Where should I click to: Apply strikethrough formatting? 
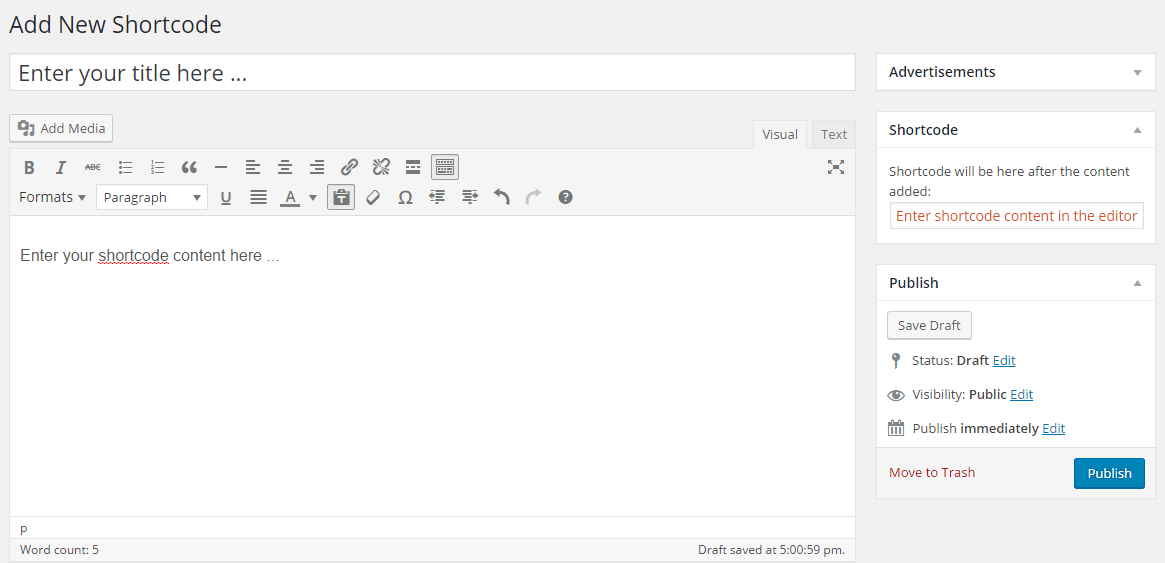(x=93, y=167)
